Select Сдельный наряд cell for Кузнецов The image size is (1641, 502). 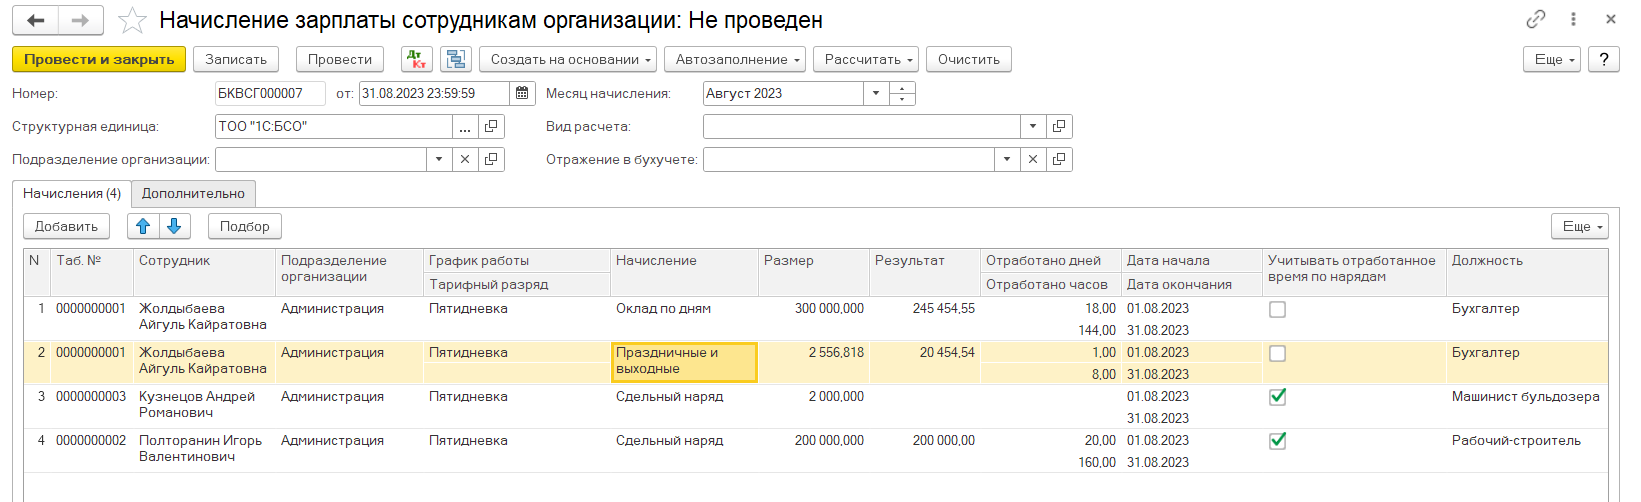point(684,406)
